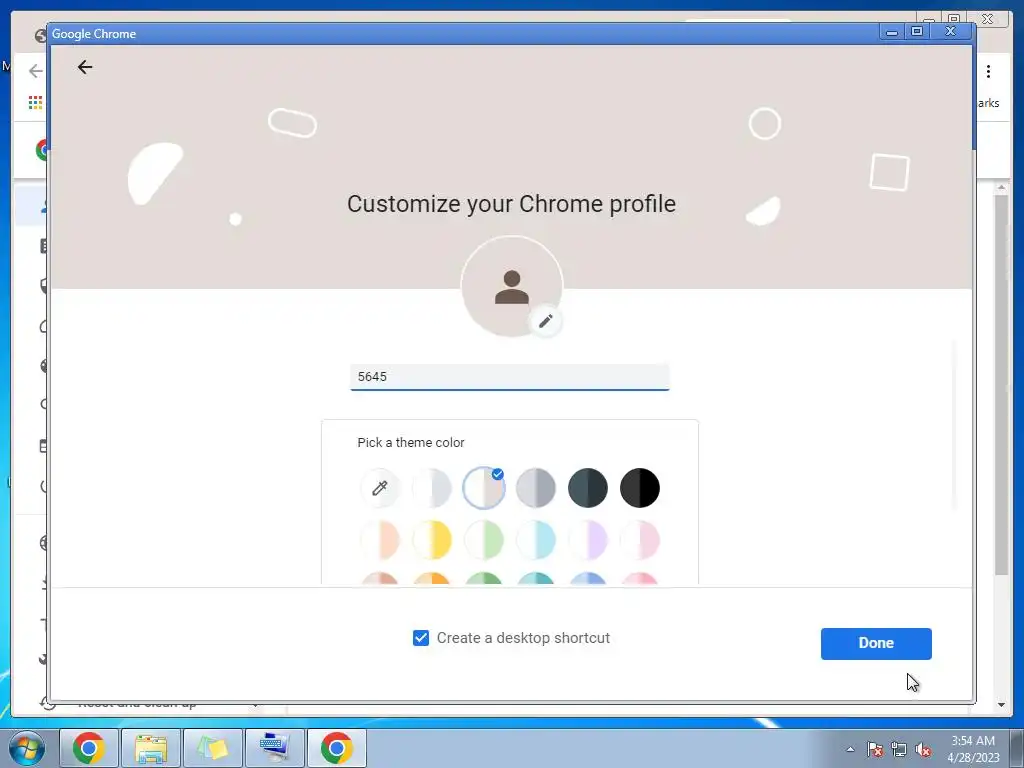
Task: Choose the cool grey theme color
Action: [x=536, y=488]
